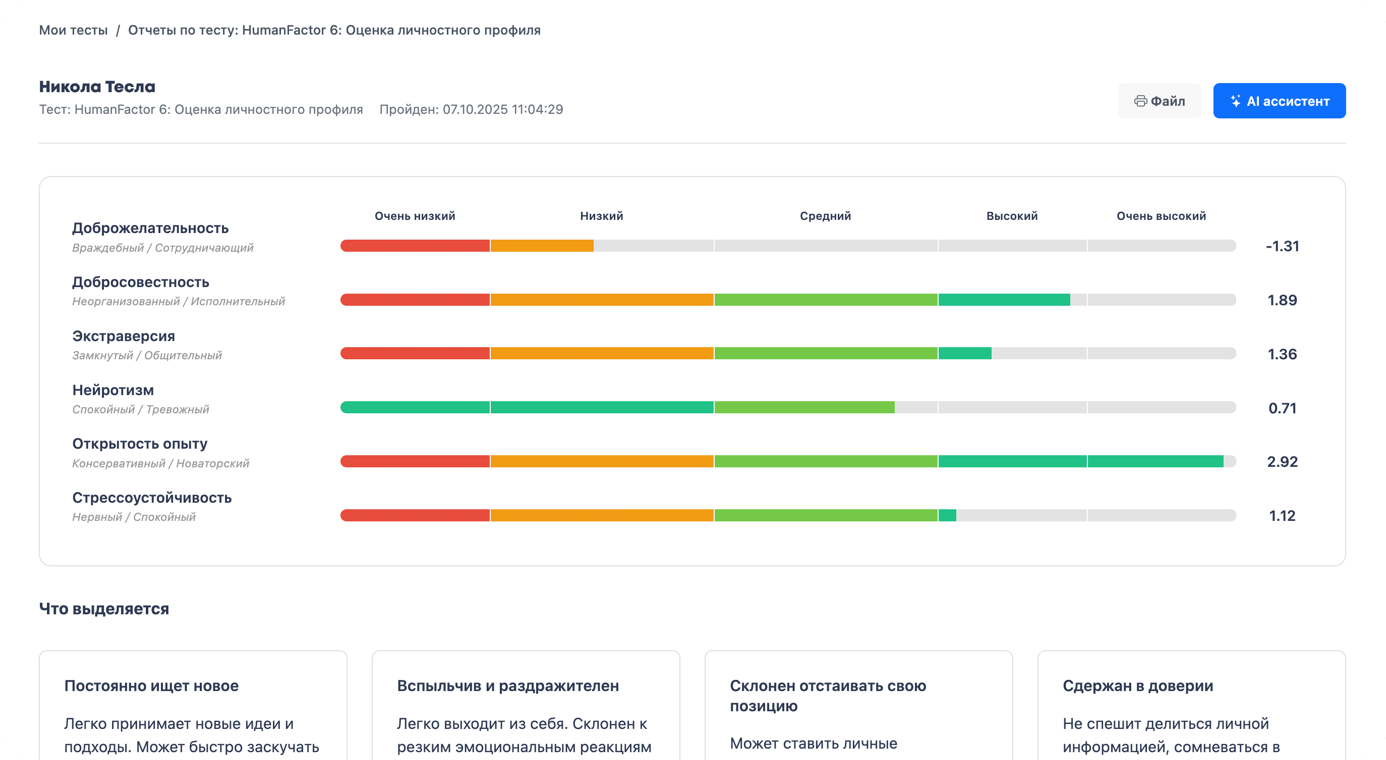Click the Открытость опыту score bar
Viewport: 1386px width, 760px height.
[x=787, y=462]
